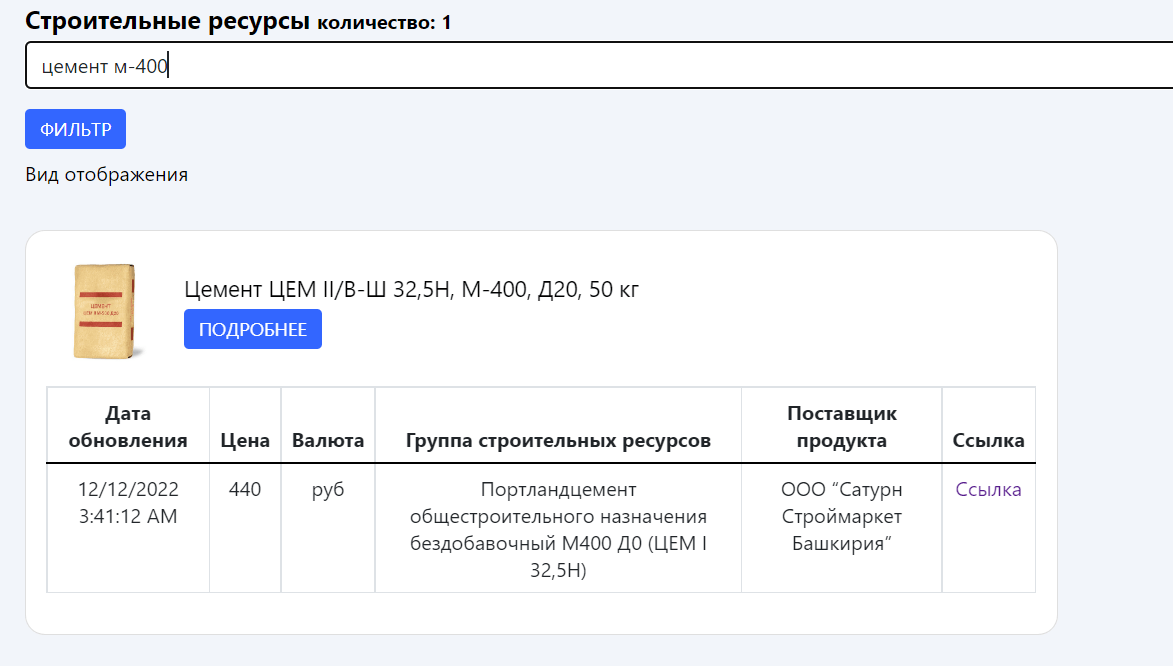Click the Поставщик продукта column header

point(842,427)
